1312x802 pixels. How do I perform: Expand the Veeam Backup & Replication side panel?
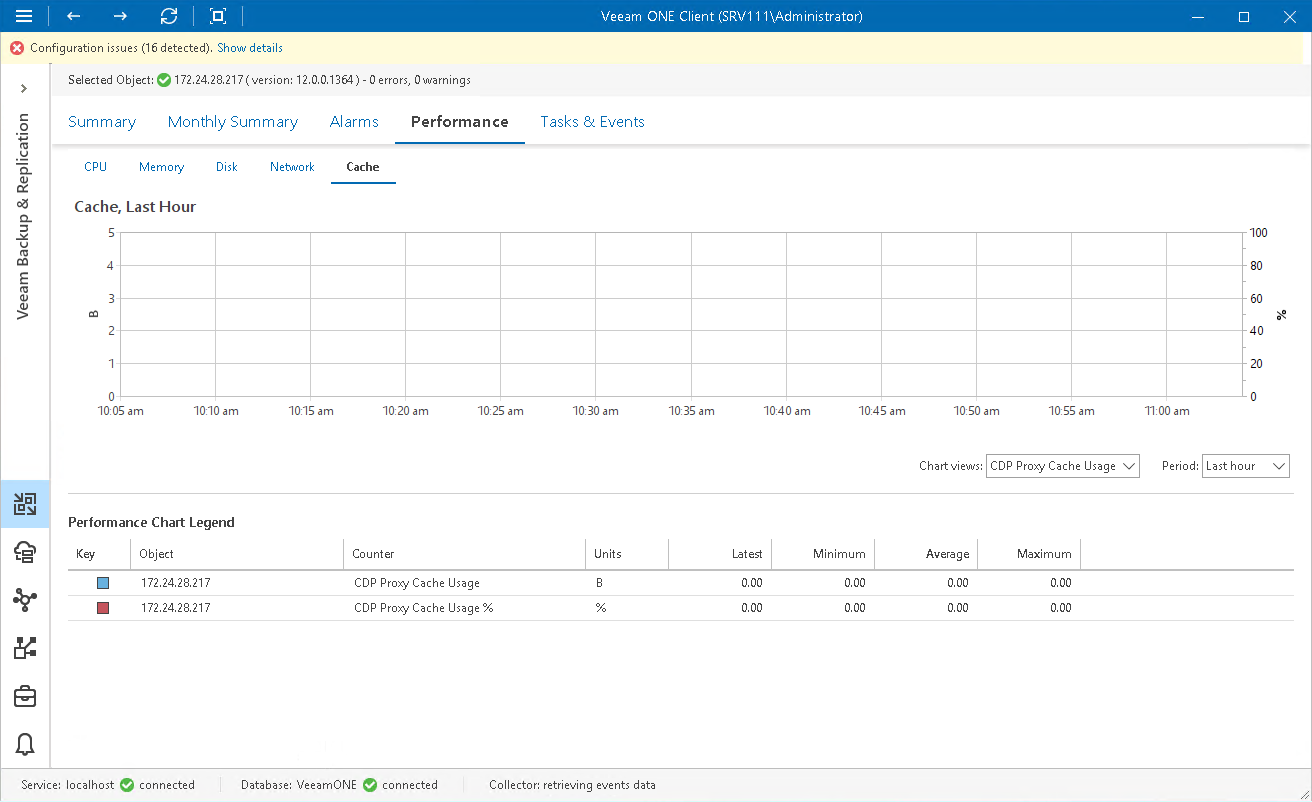point(24,89)
